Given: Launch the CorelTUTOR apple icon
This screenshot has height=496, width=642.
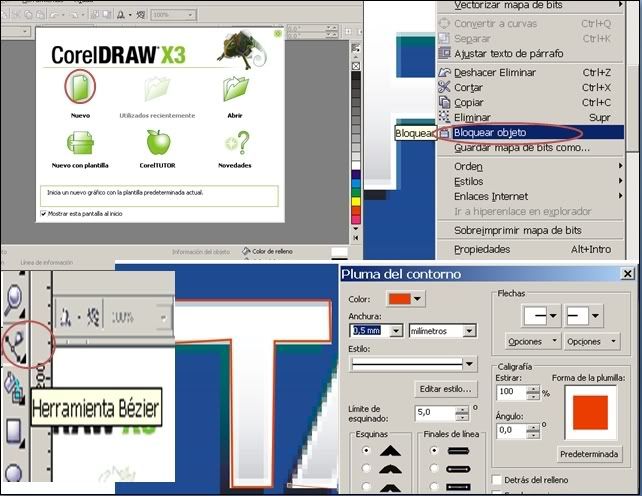Looking at the screenshot, I should [x=158, y=143].
